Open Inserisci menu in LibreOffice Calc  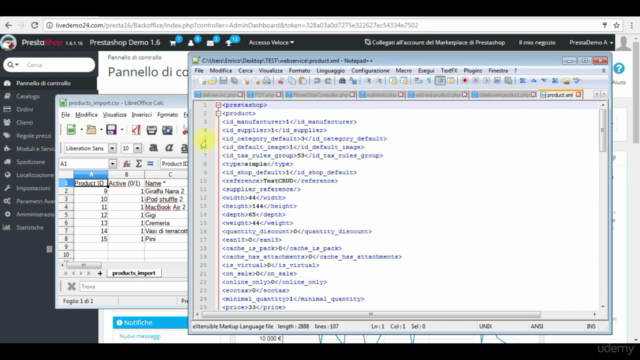click(142, 115)
